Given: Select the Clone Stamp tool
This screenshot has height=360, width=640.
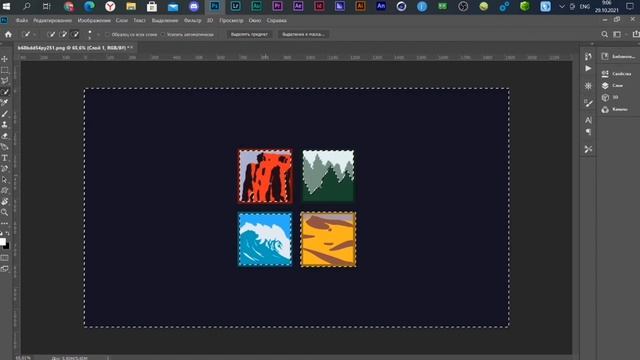Looking at the screenshot, I should [4, 125].
